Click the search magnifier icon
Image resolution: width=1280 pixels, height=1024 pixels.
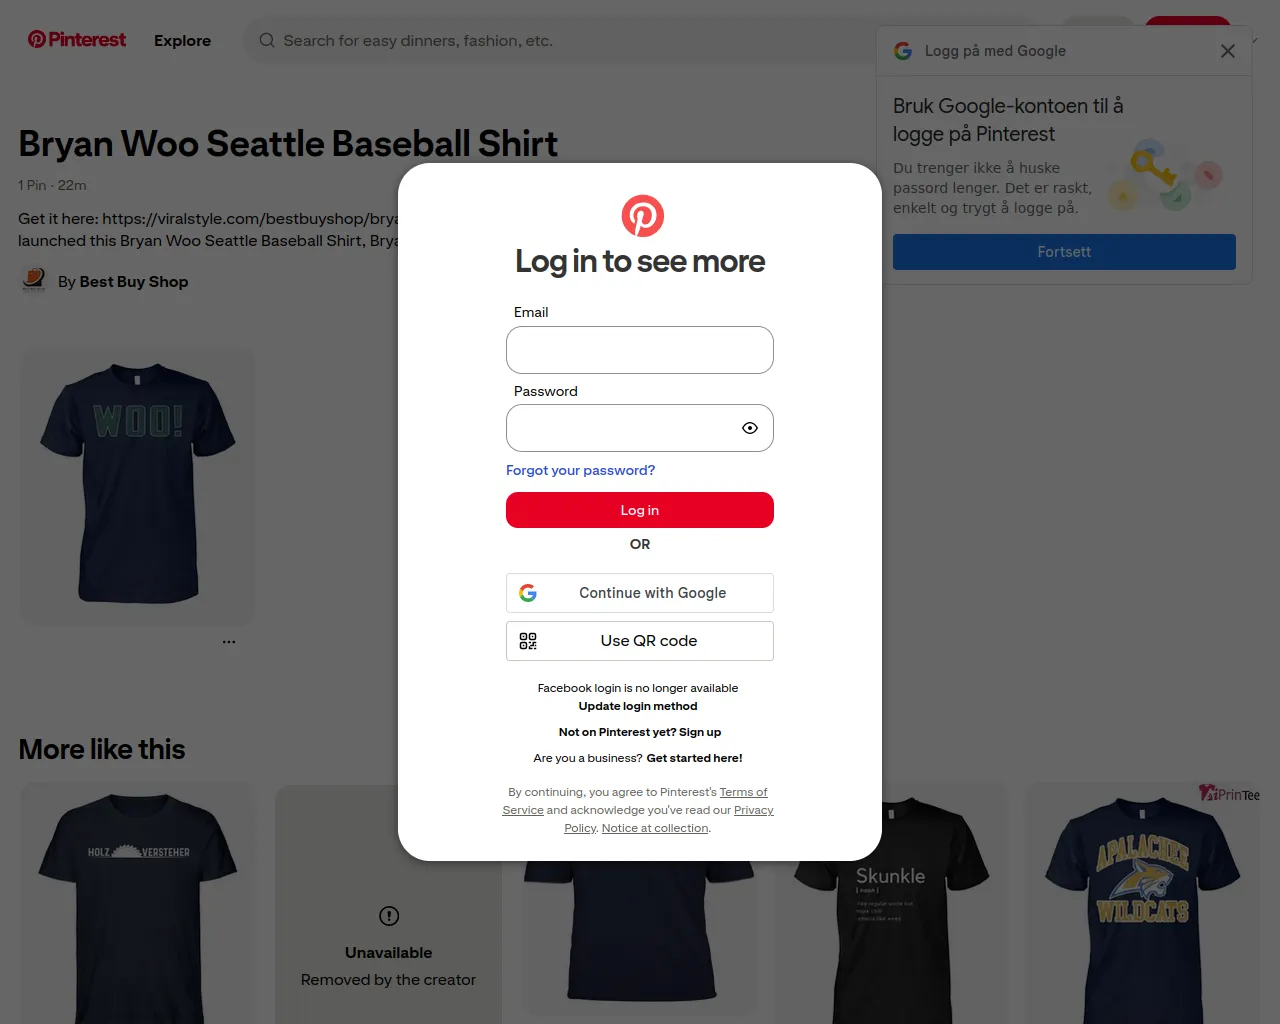pos(267,40)
